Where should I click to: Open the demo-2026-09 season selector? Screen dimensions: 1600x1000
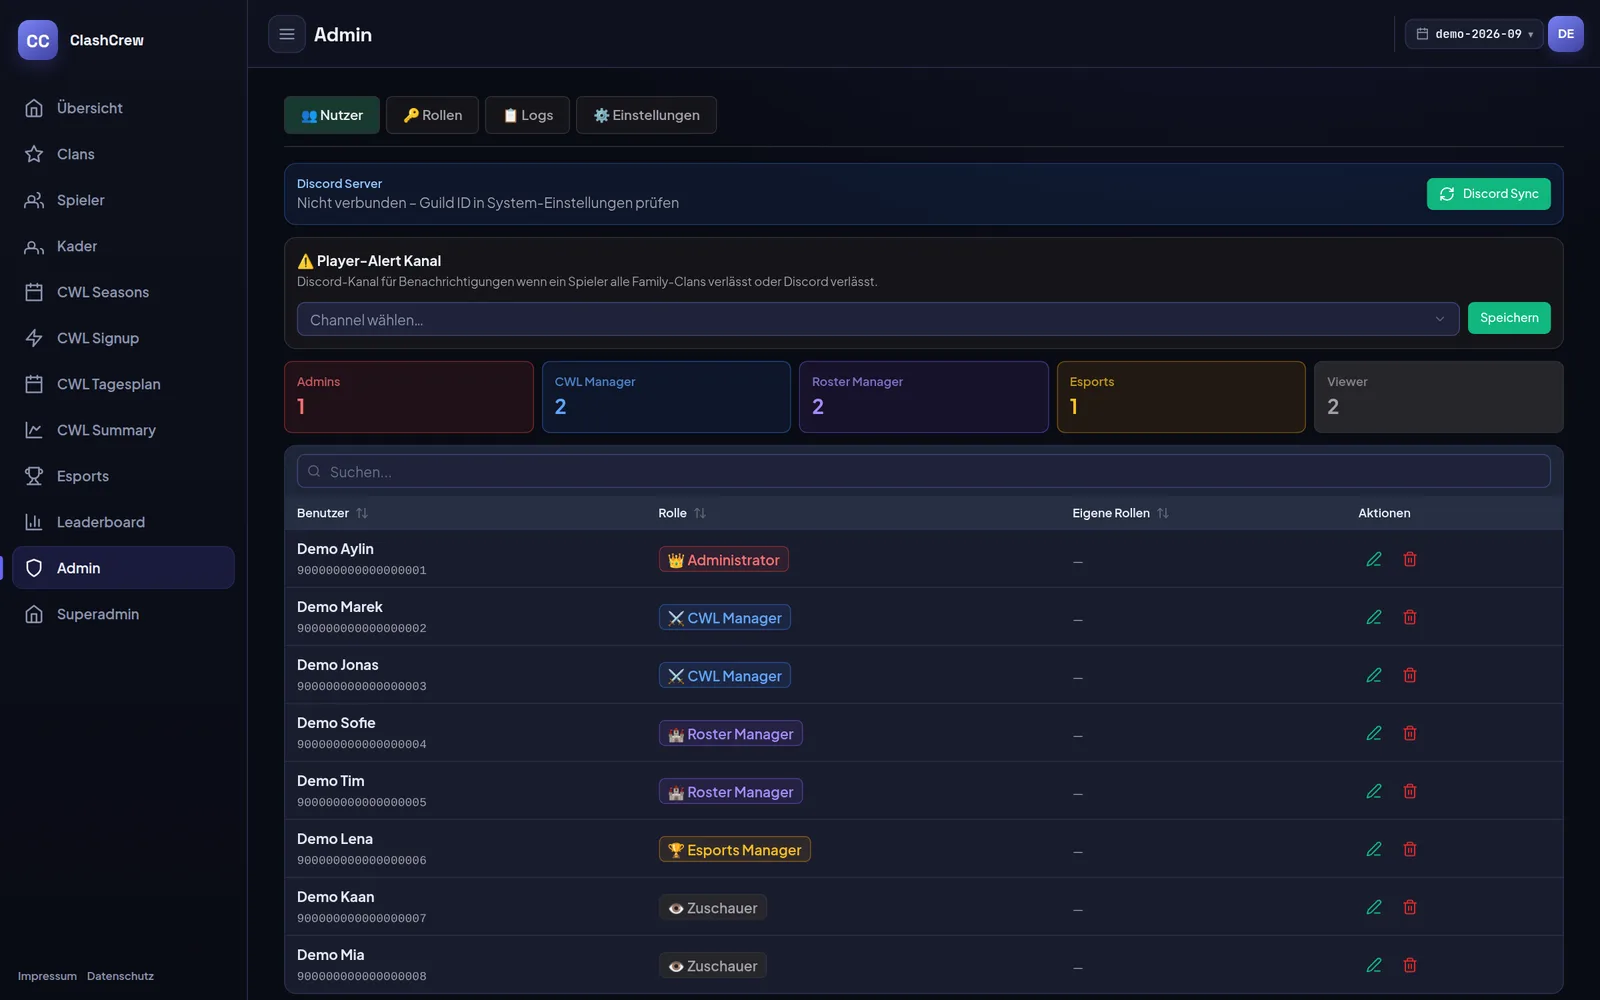pyautogui.click(x=1474, y=34)
